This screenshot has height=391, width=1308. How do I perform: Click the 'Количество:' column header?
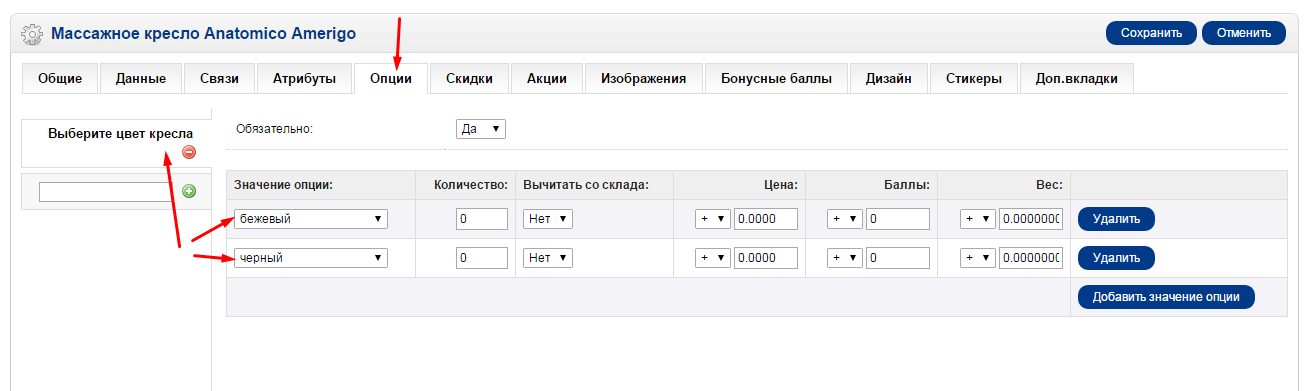tap(471, 185)
